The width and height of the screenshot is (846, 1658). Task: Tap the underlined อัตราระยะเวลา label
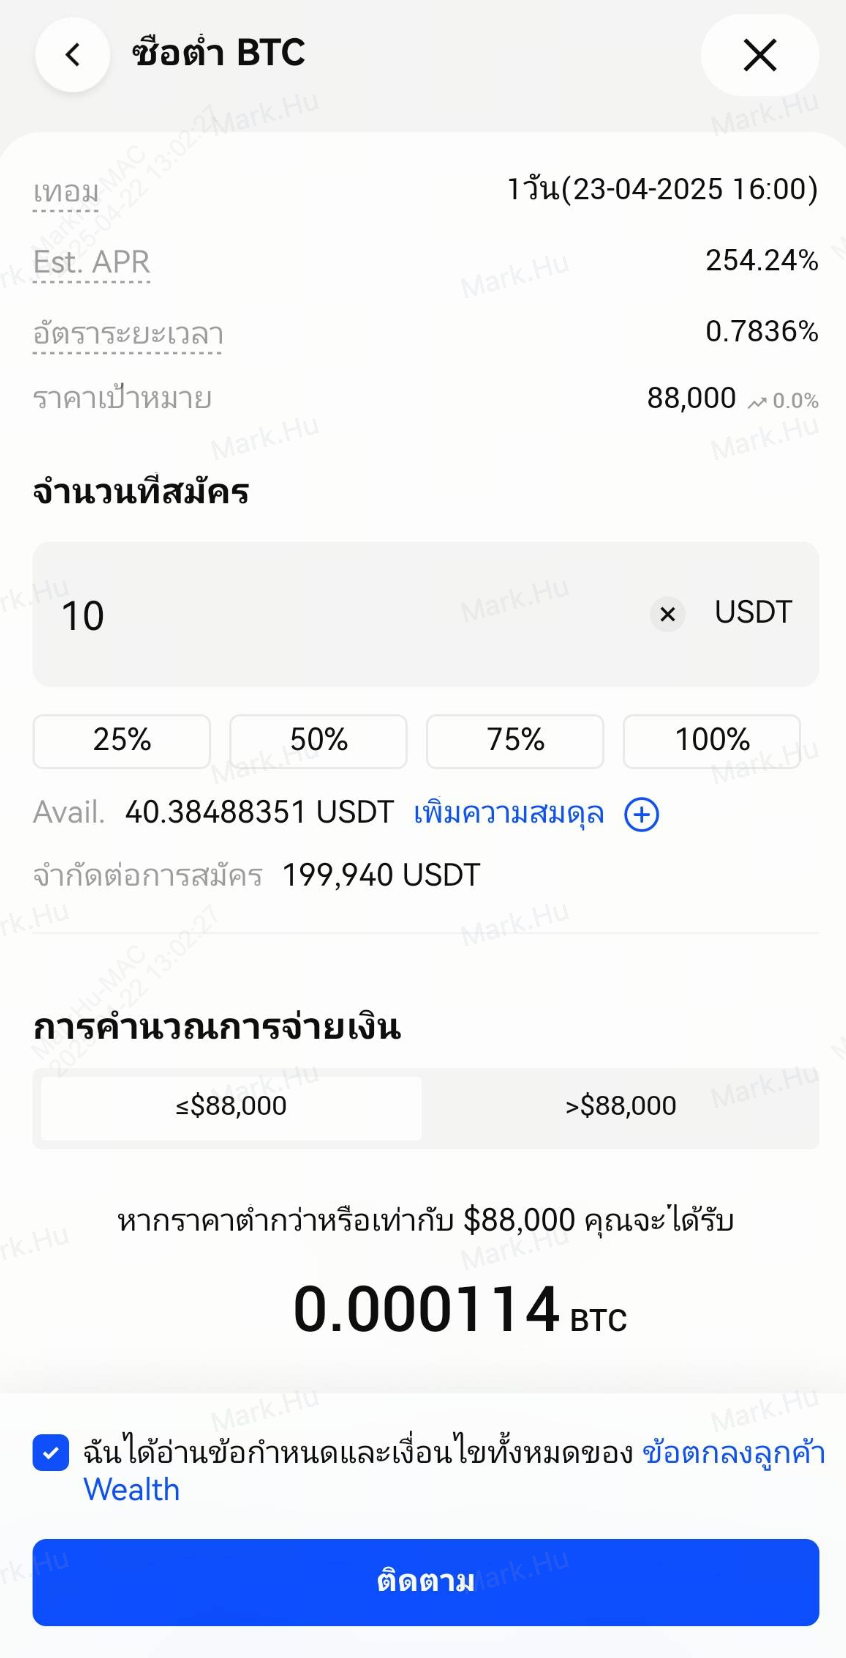point(128,334)
